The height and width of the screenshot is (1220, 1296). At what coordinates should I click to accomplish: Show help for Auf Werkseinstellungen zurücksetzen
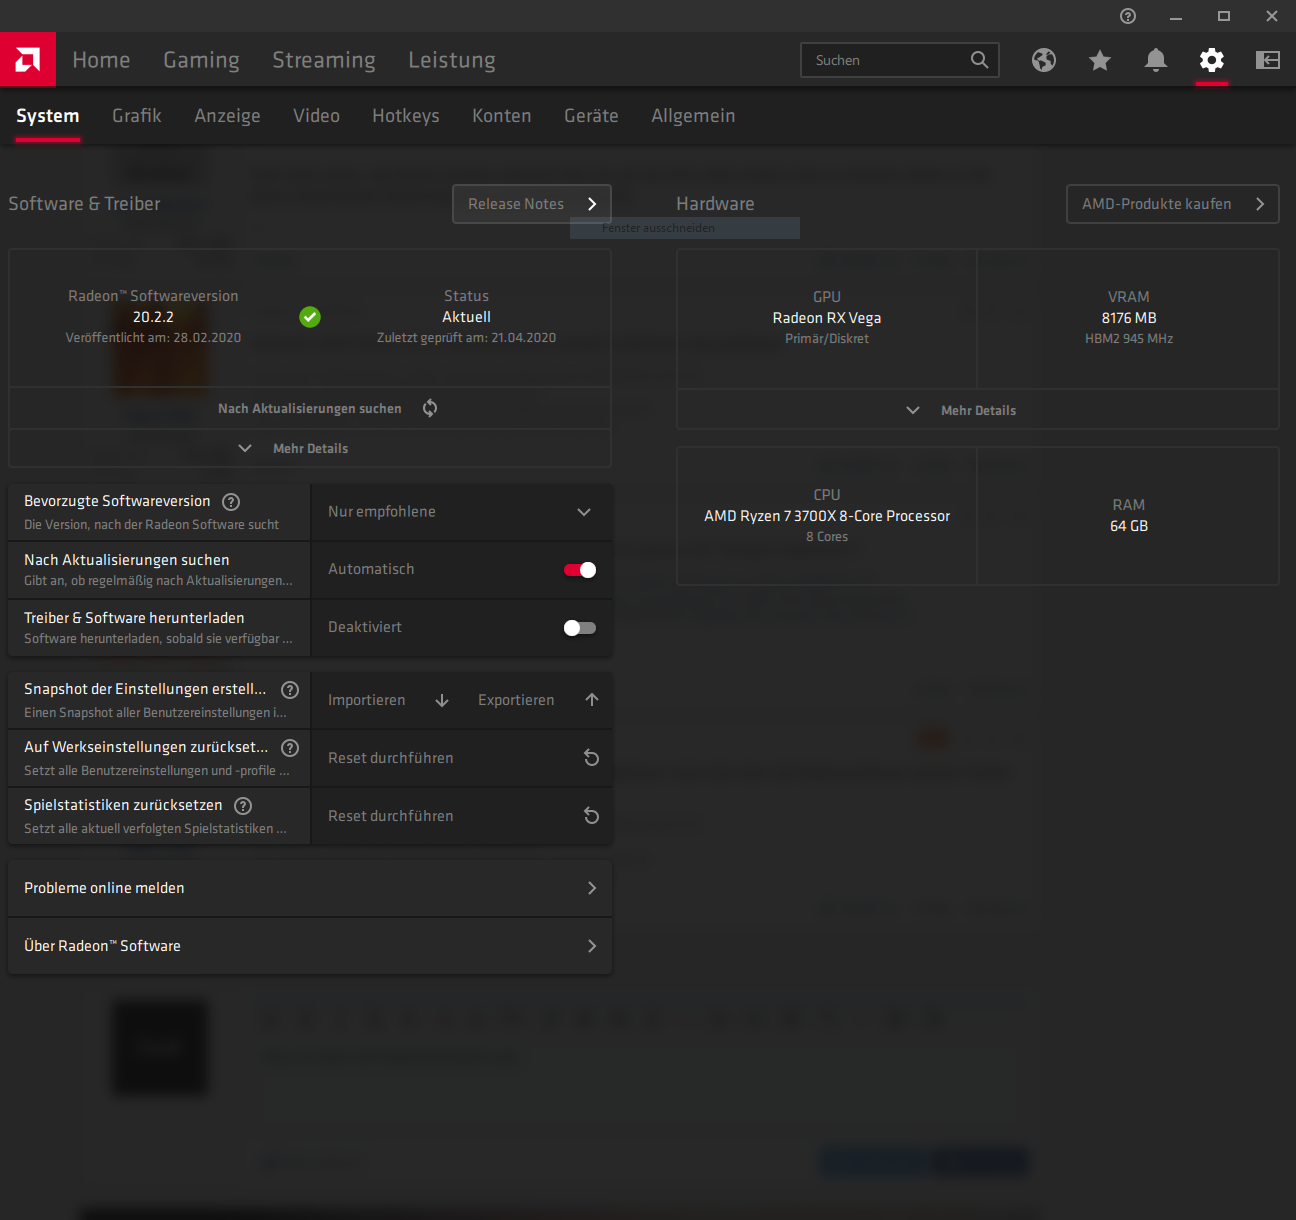coord(290,748)
